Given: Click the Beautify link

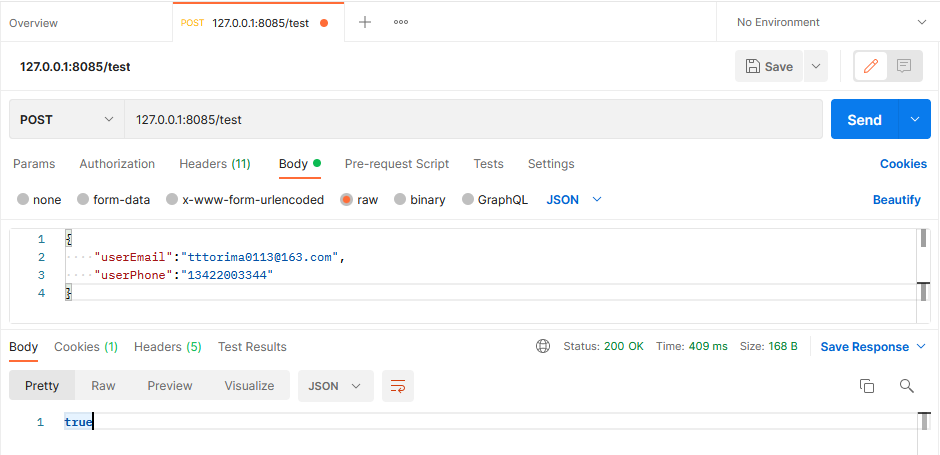Looking at the screenshot, I should click(897, 200).
